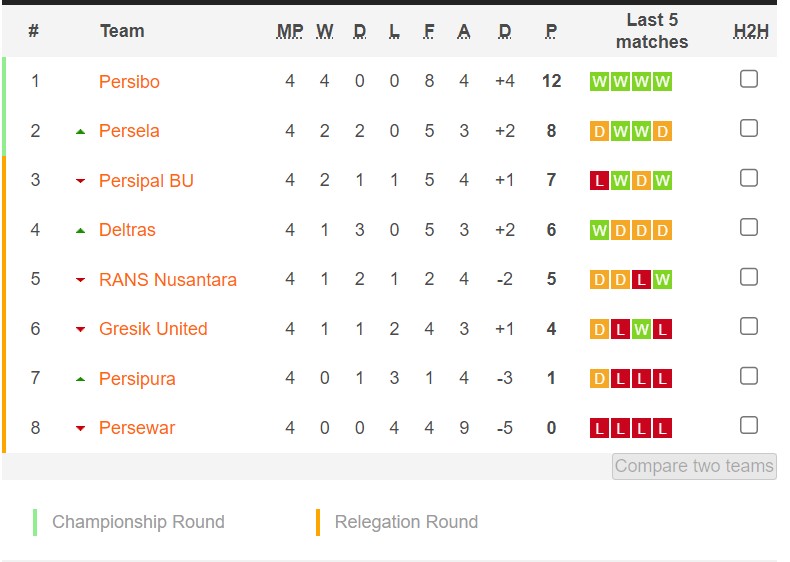Click red down arrow beside RANS Nusantara
This screenshot has height=562, width=790.
point(80,280)
